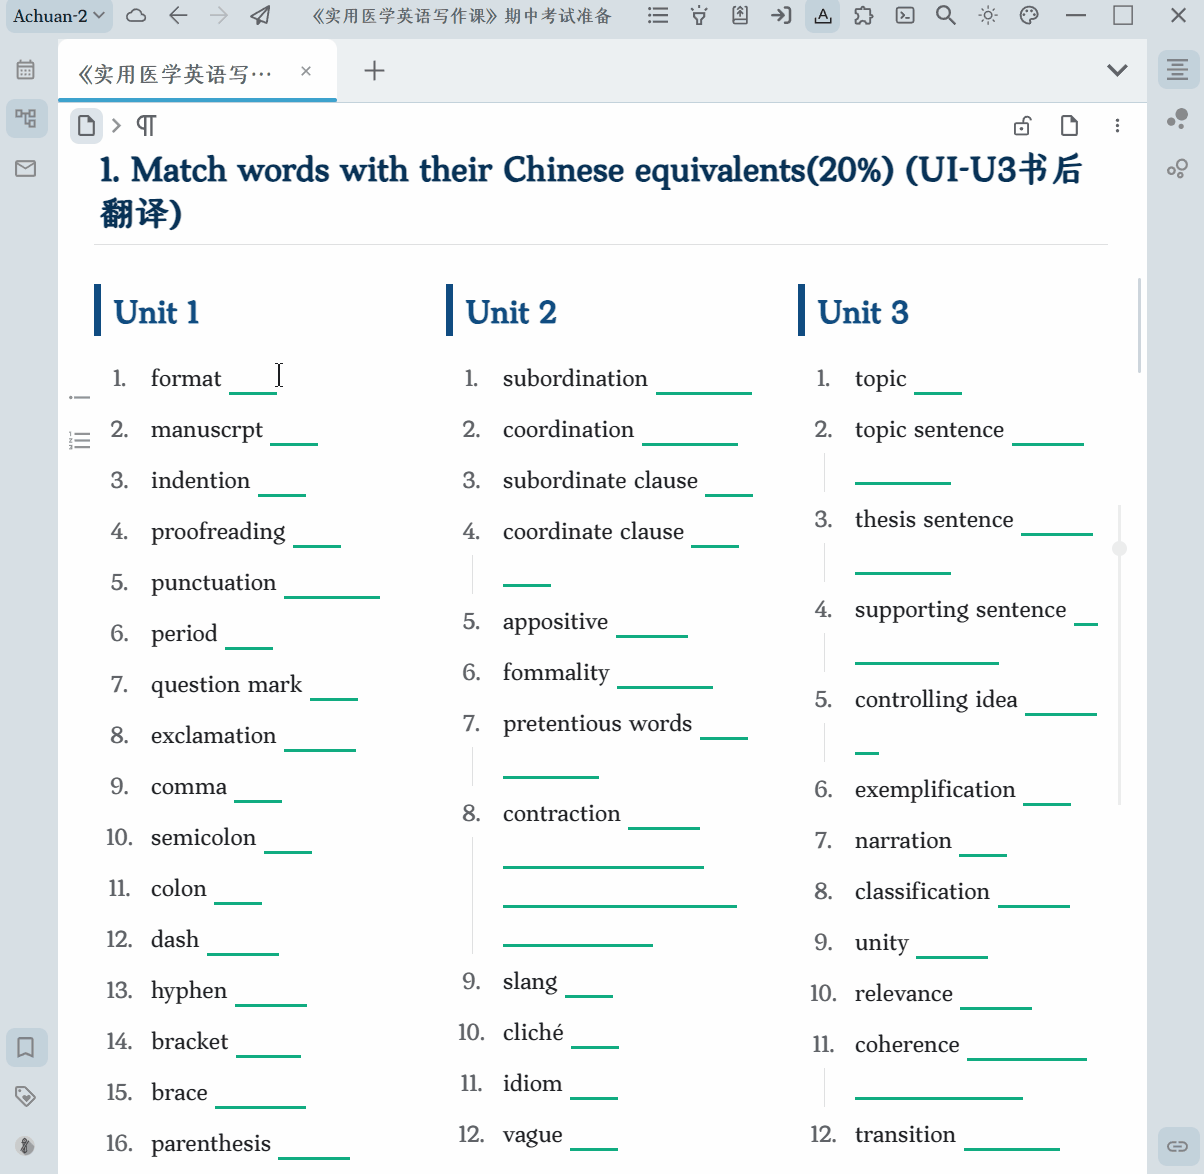This screenshot has height=1174, width=1204.
Task: Open the graph view icon in the right dock
Action: coord(1178,119)
